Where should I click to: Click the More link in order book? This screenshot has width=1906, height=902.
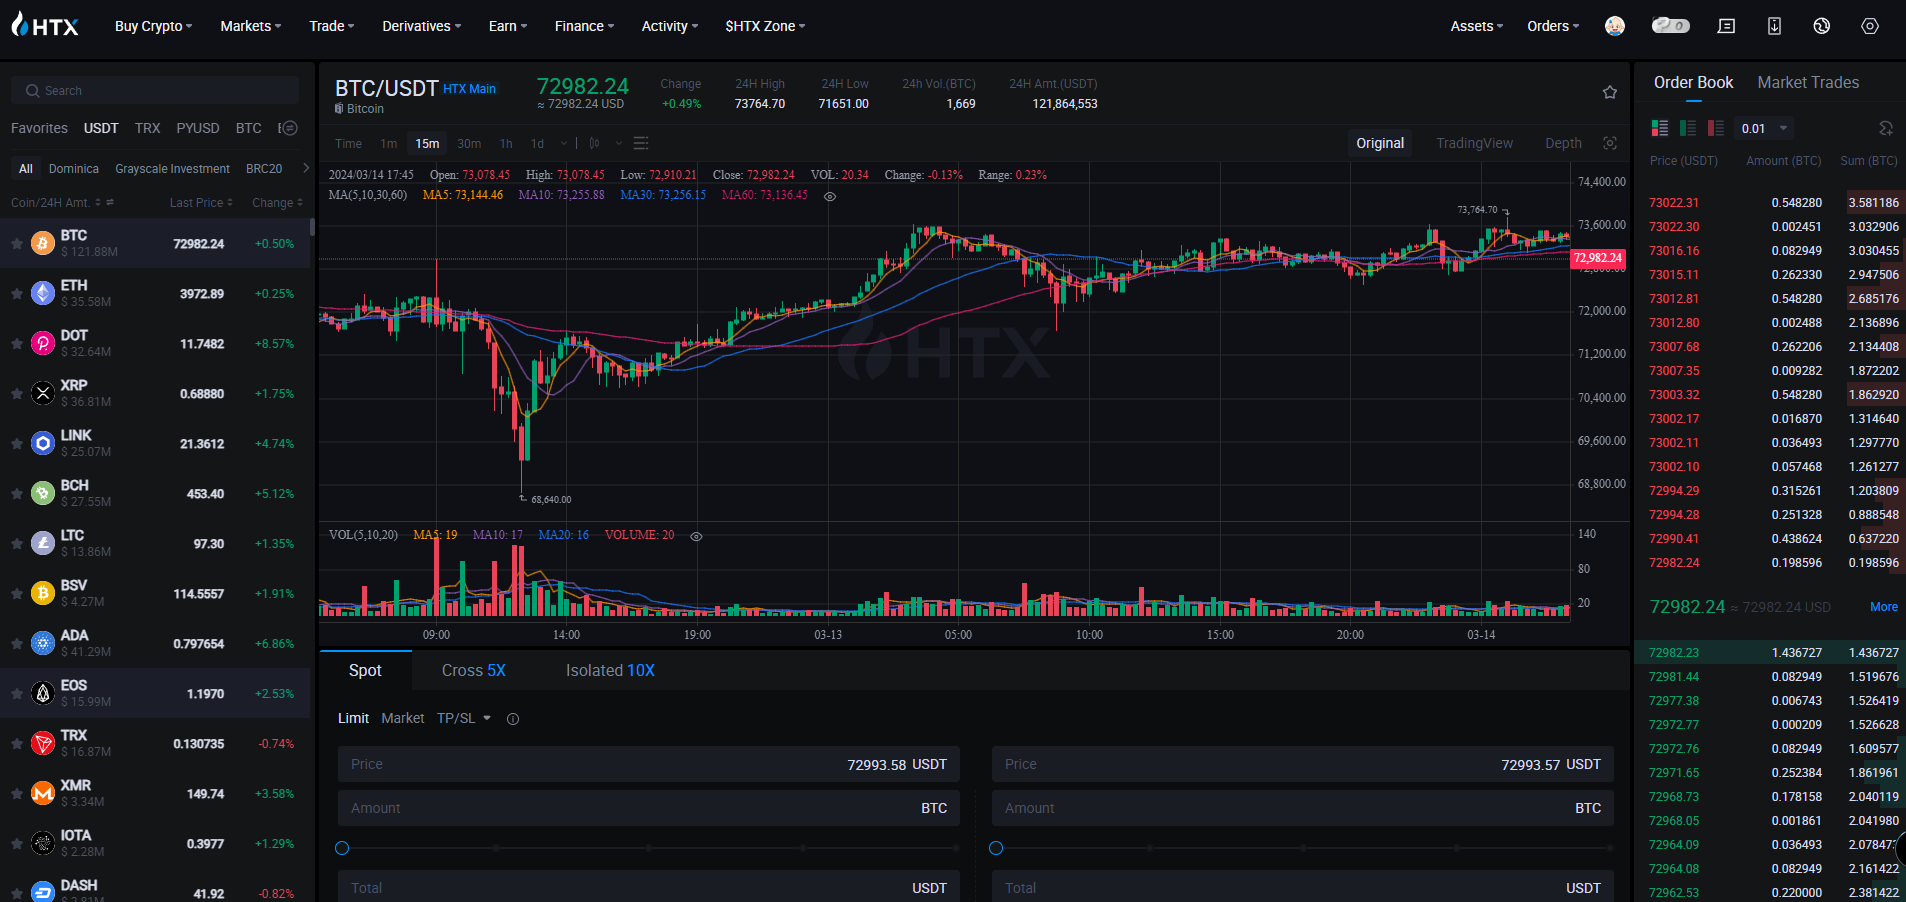(x=1884, y=607)
